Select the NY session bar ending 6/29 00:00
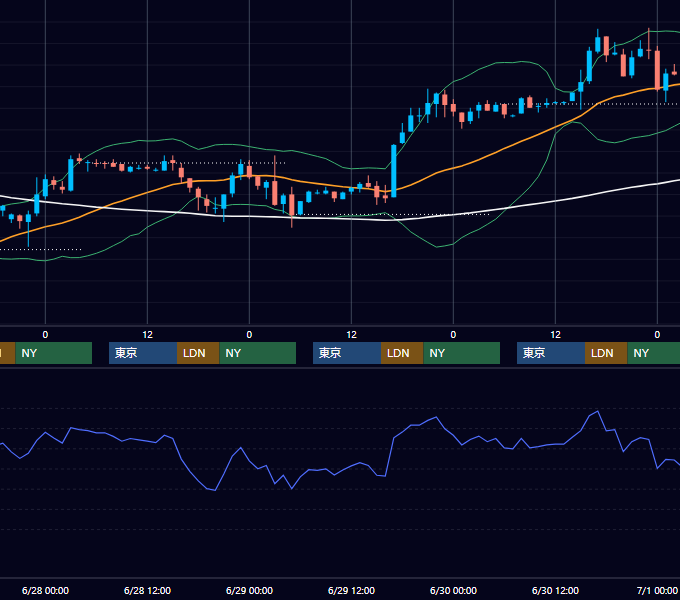Screen dimensions: 680x600 click(x=258, y=353)
